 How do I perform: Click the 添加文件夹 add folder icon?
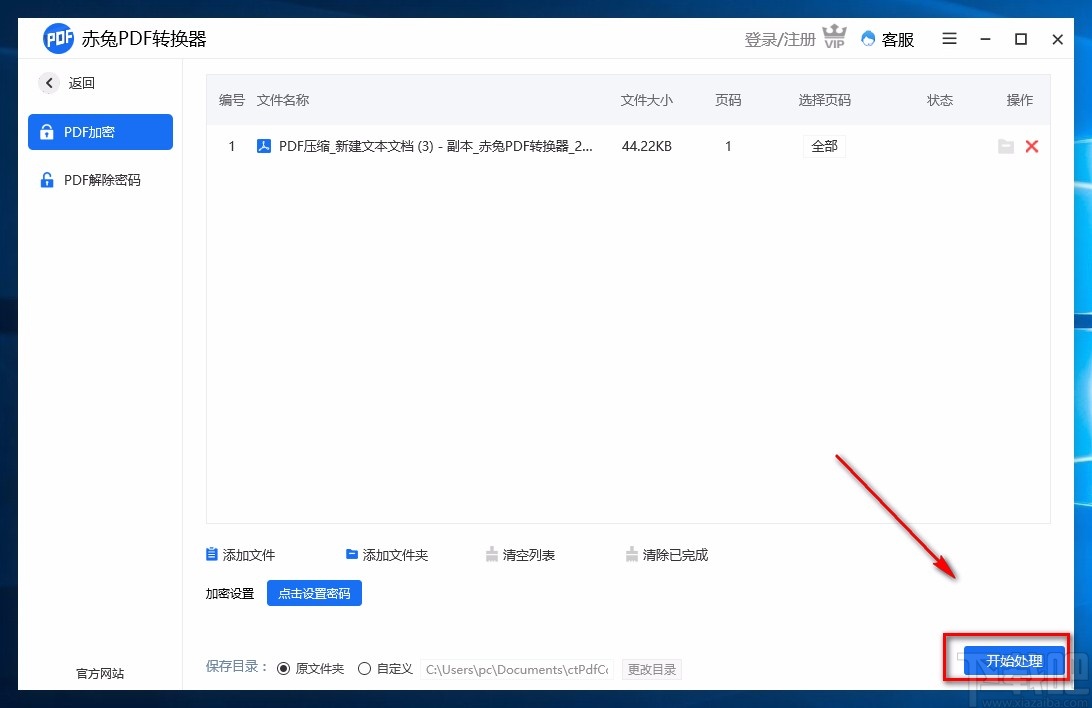click(x=351, y=553)
